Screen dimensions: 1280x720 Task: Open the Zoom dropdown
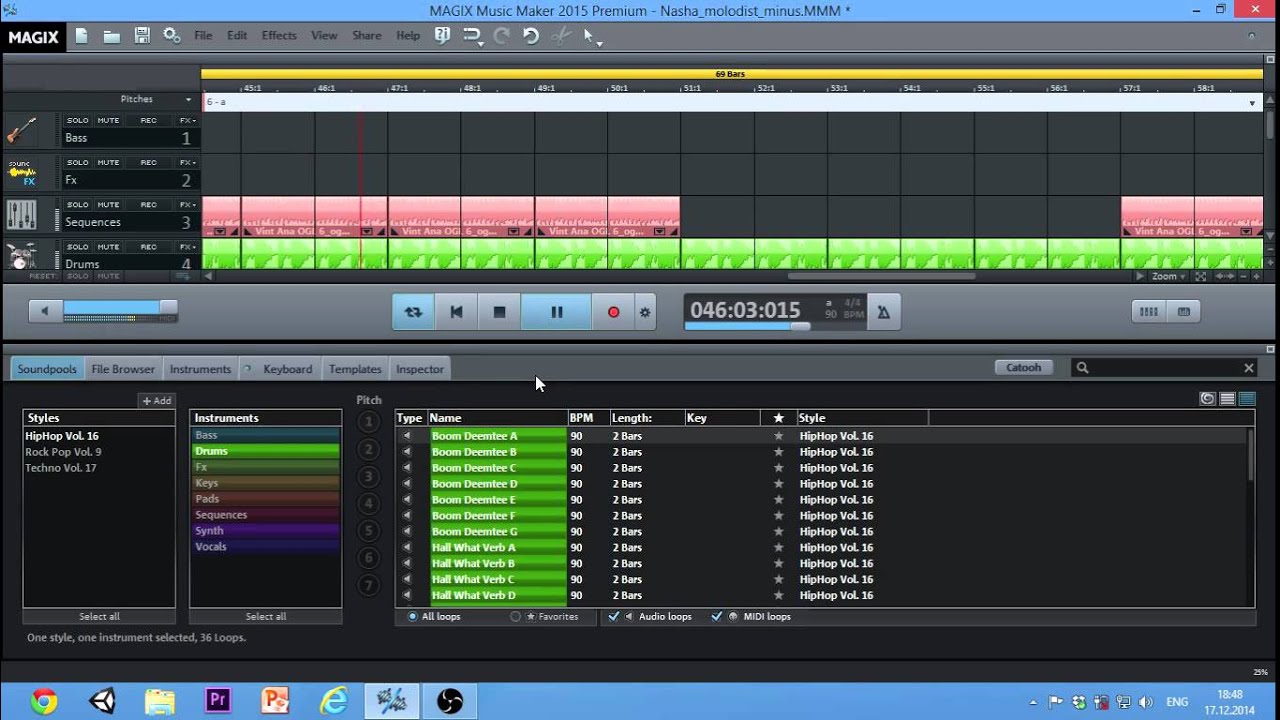pos(1168,276)
